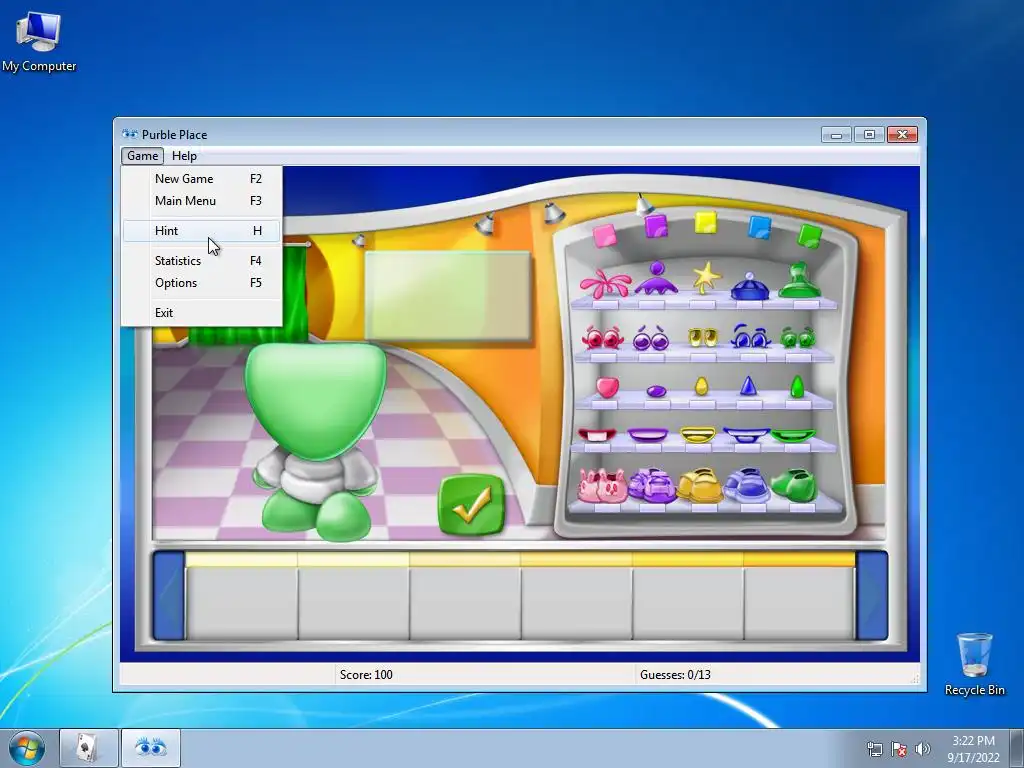This screenshot has height=768, width=1024.
Task: Select the green shoes
Action: coord(793,485)
